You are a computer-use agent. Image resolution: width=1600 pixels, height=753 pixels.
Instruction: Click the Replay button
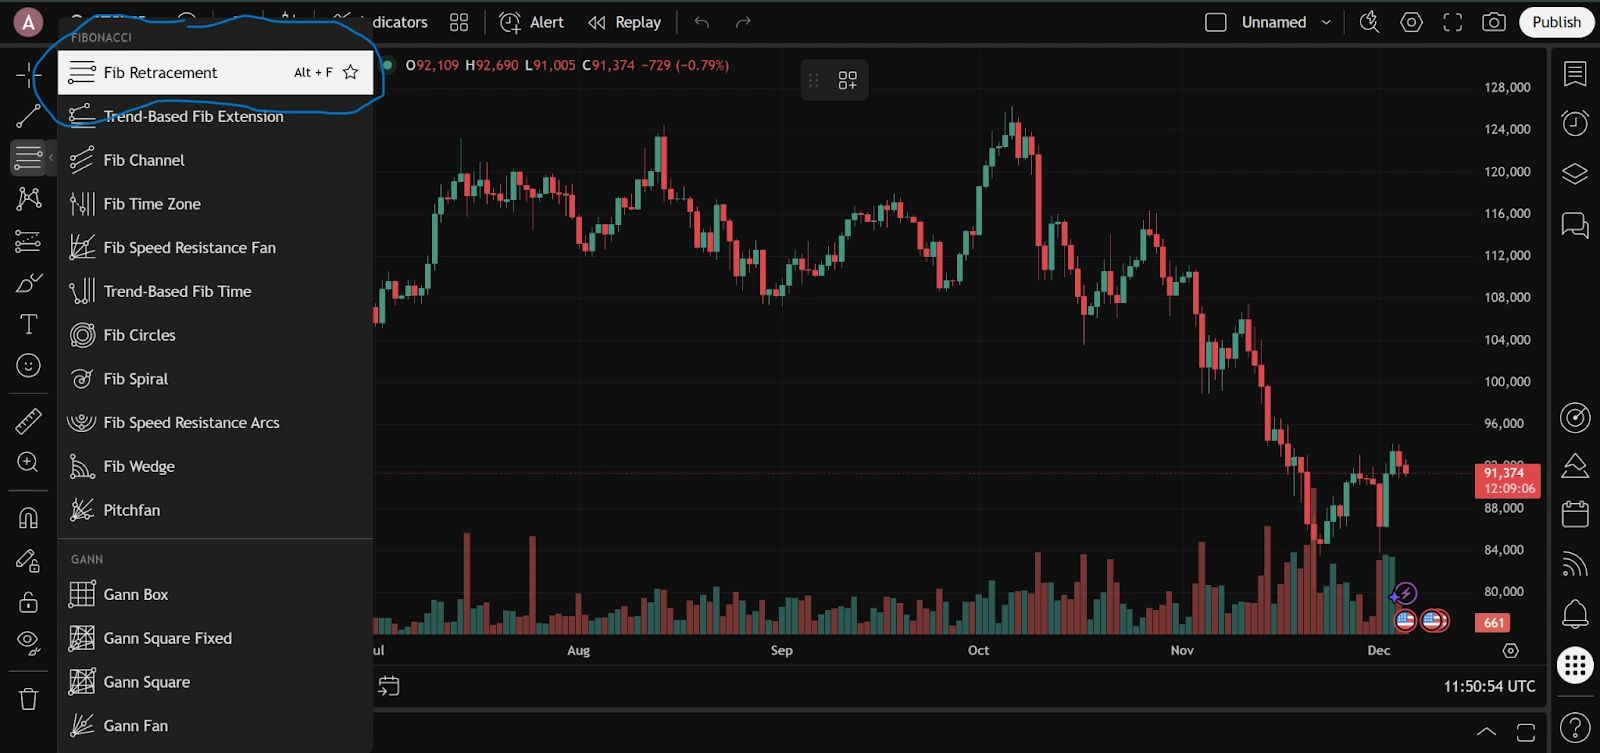[x=625, y=22]
